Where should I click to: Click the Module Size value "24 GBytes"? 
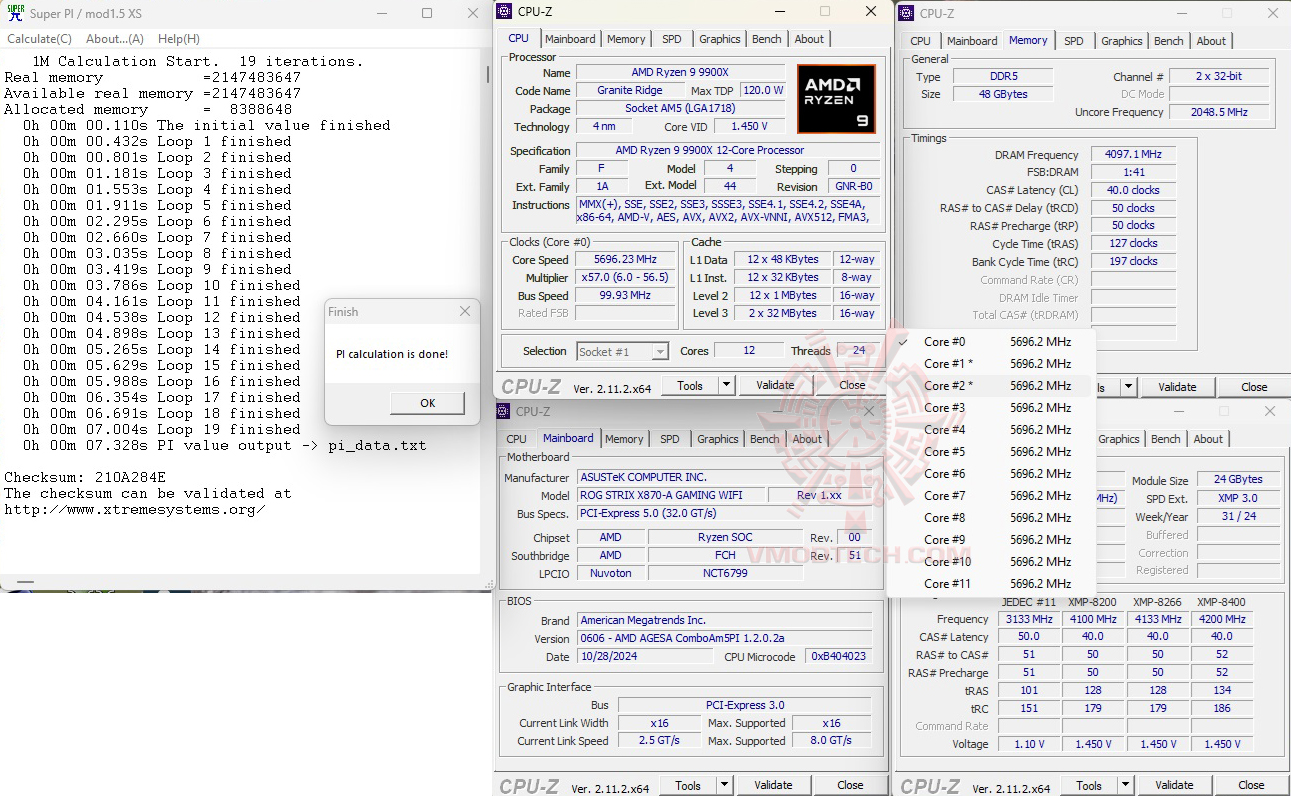[1238, 480]
